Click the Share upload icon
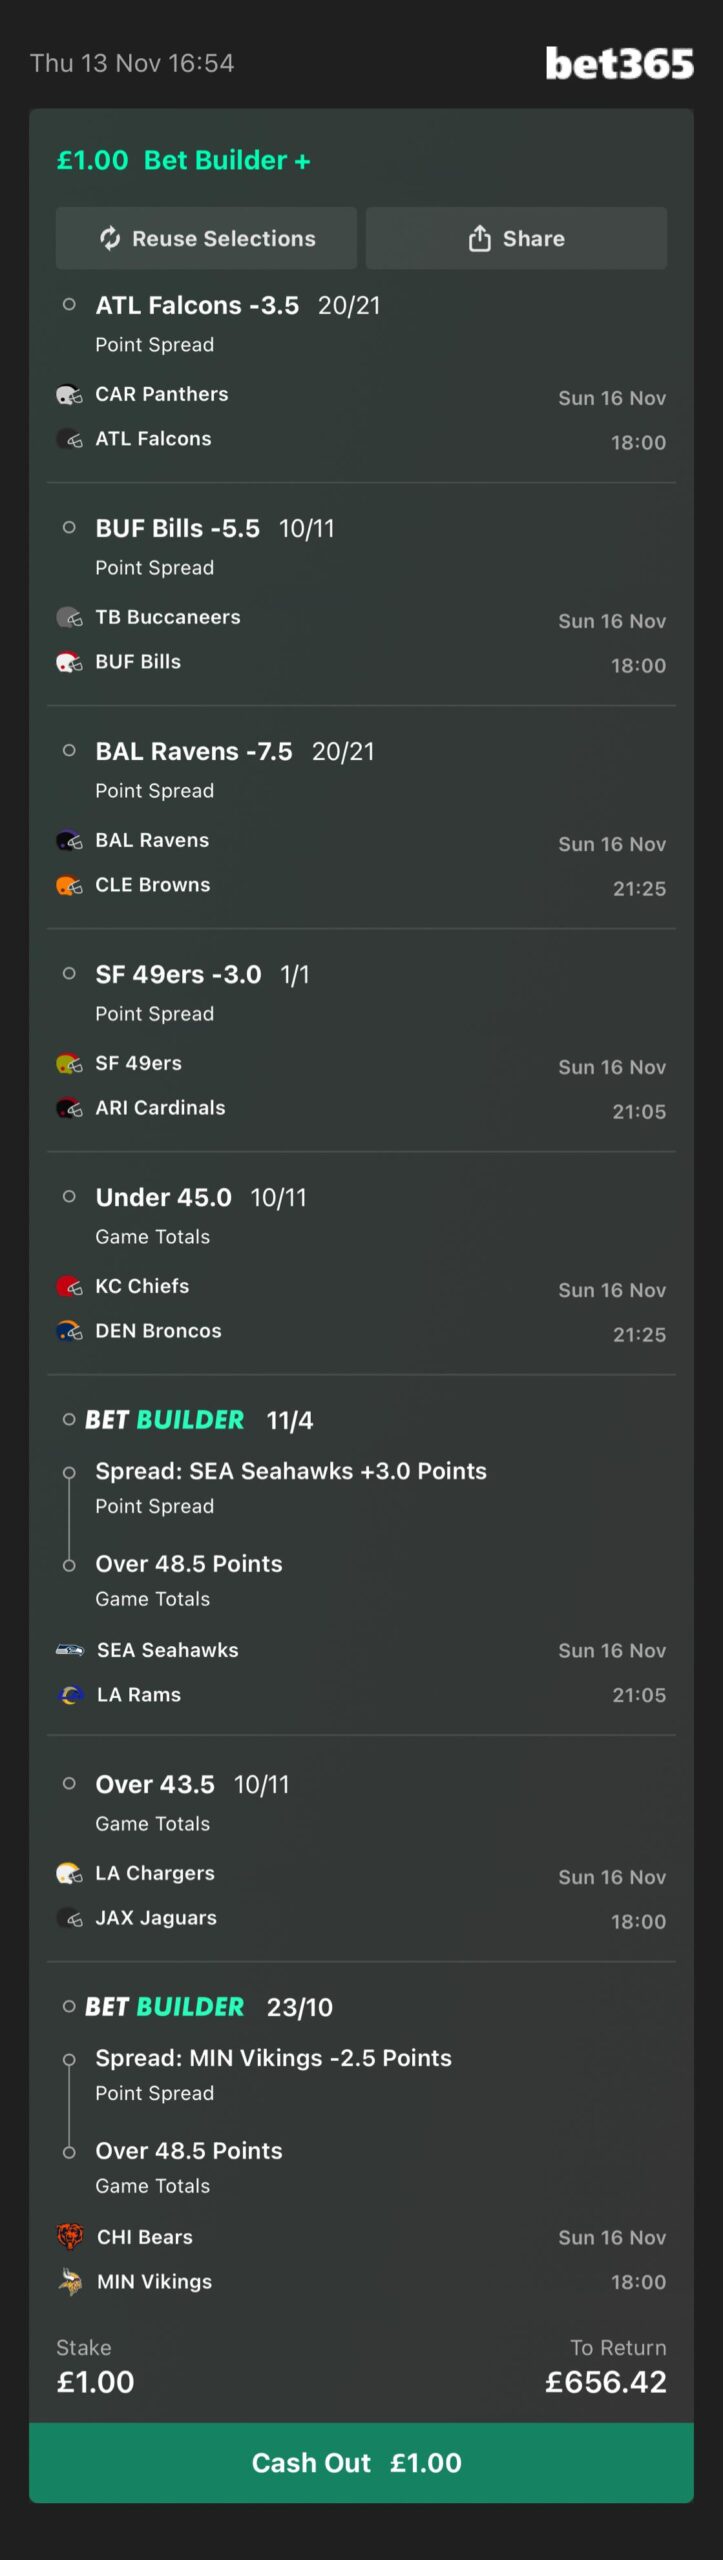 point(480,238)
